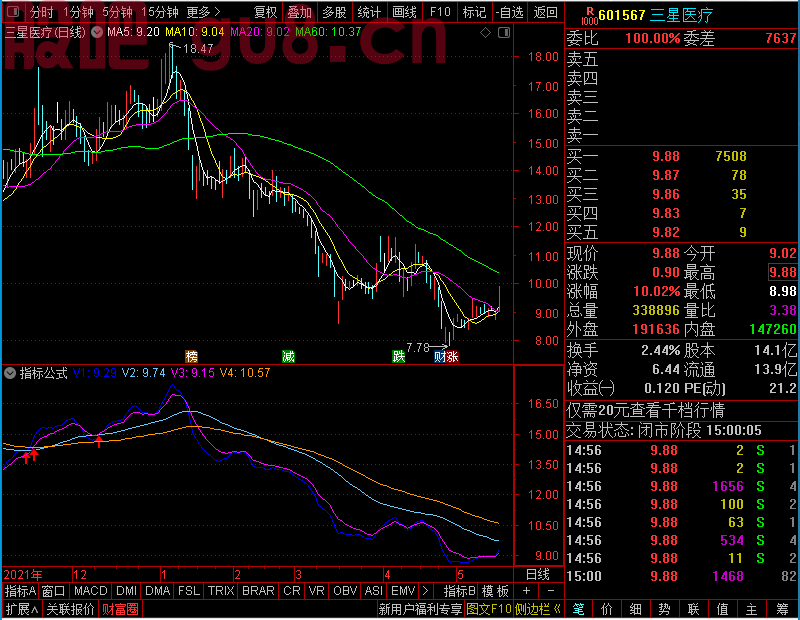Select the 指标A indicator group
Screen dimensions: 800x620
20,591
